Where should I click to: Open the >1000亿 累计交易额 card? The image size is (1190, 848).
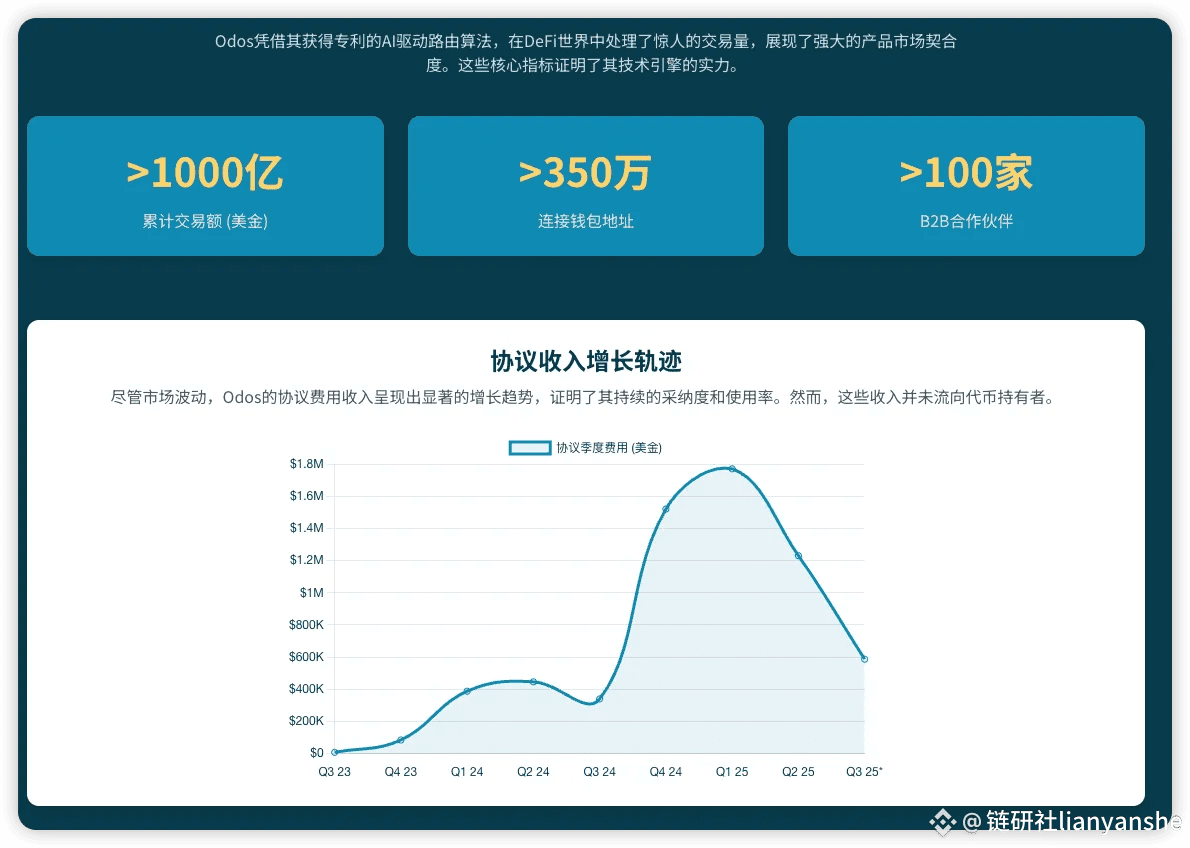(x=206, y=186)
